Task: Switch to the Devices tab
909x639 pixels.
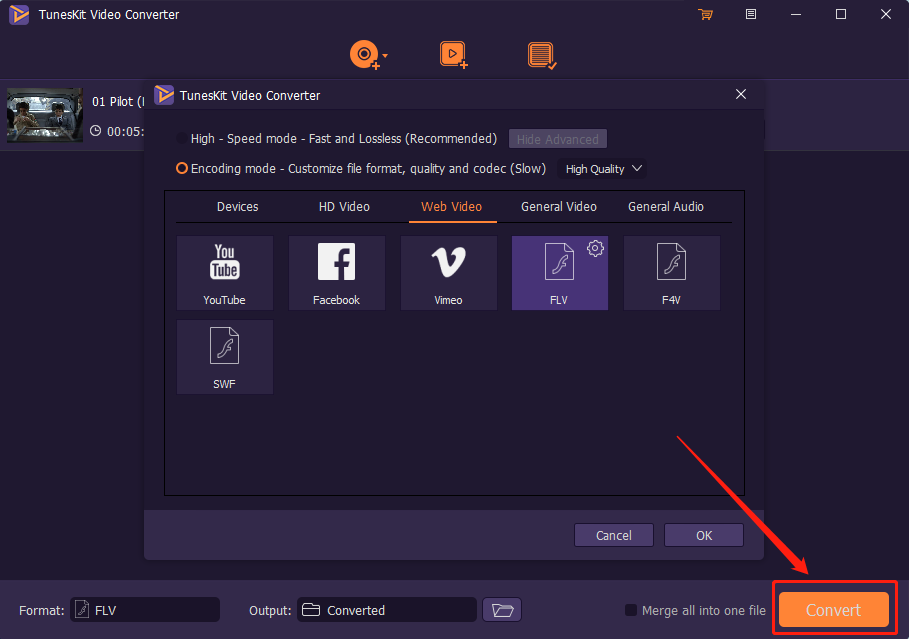Action: point(238,206)
